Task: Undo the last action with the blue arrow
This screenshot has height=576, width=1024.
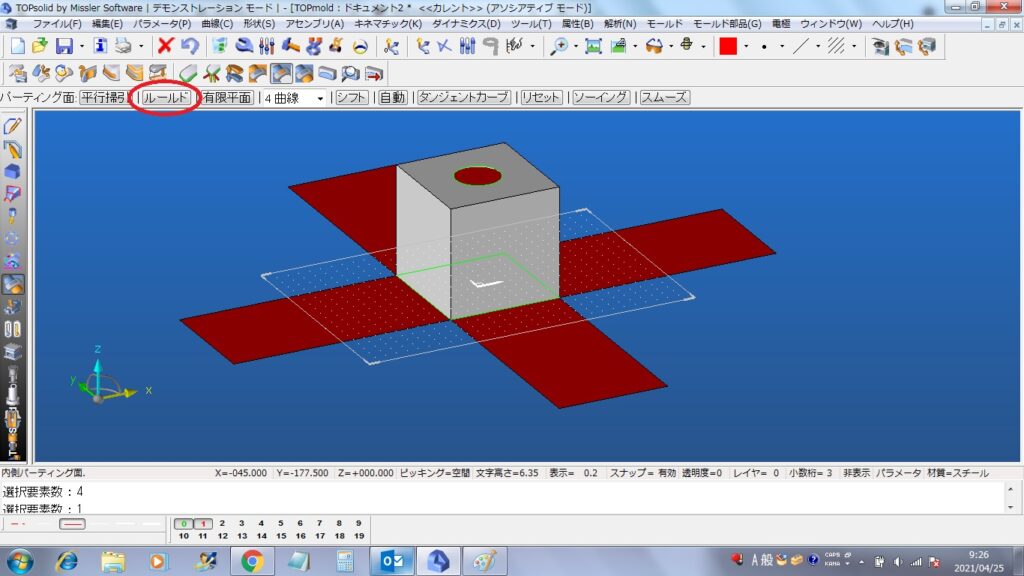Action: pos(189,46)
